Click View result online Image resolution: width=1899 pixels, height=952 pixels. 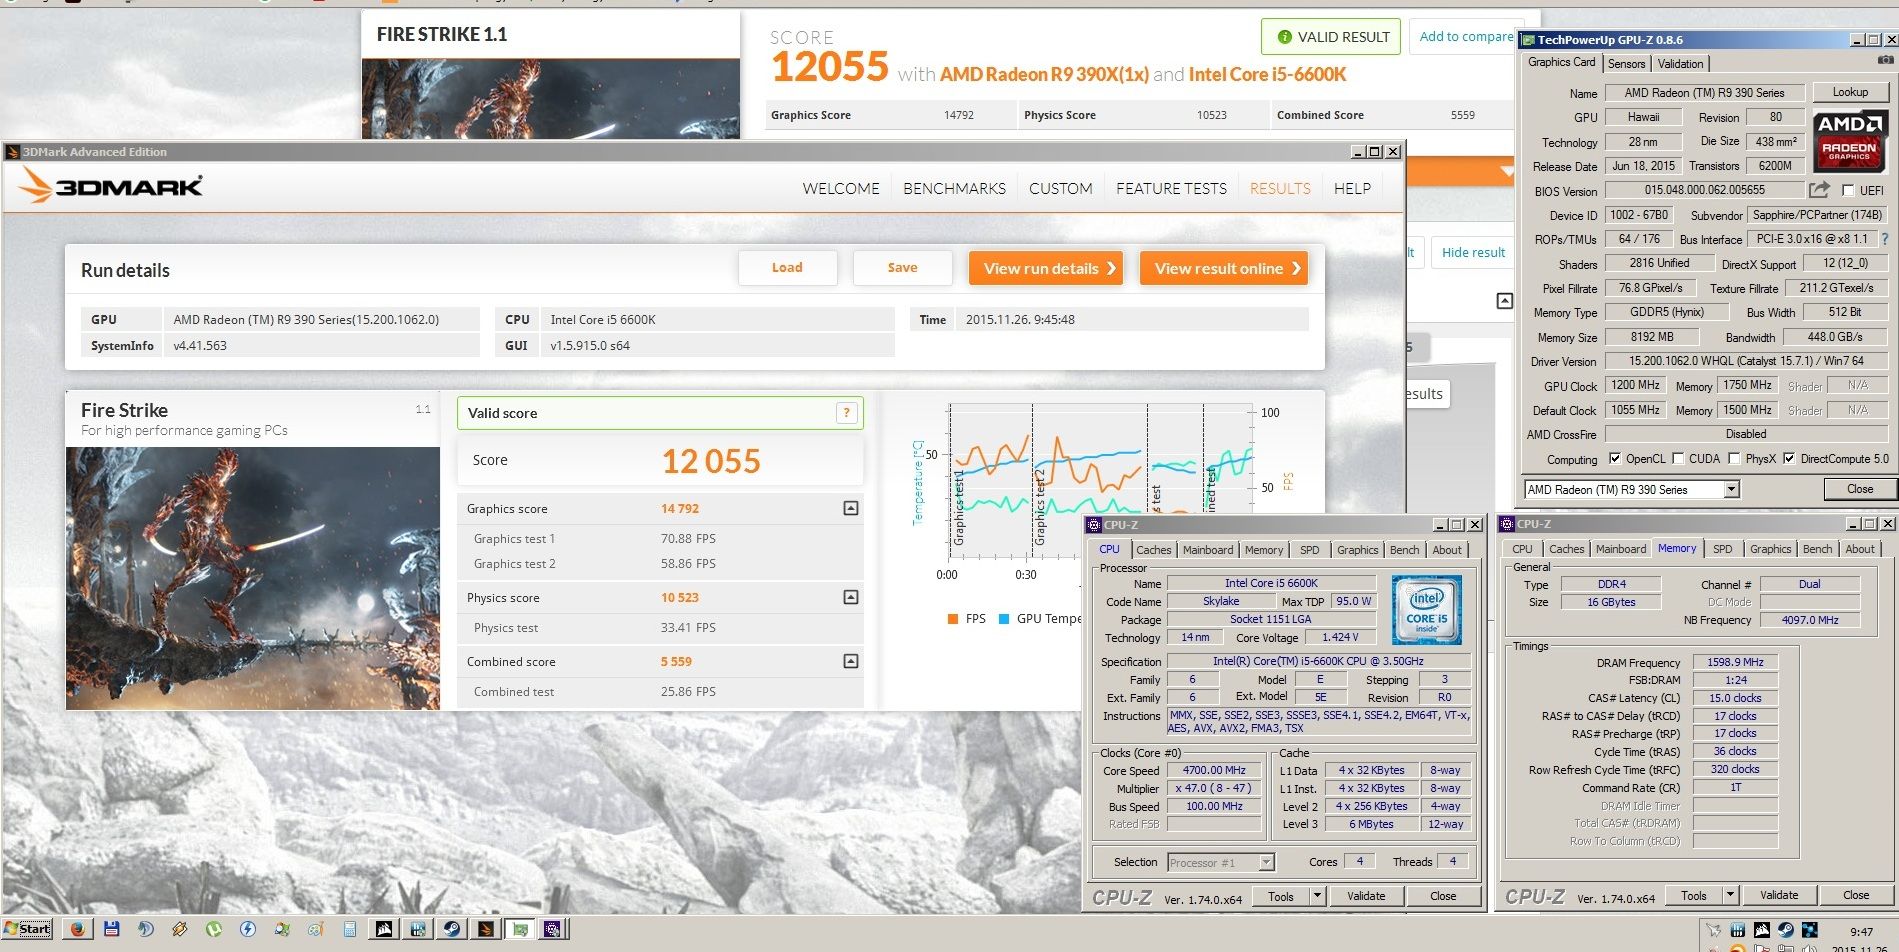(x=1224, y=268)
